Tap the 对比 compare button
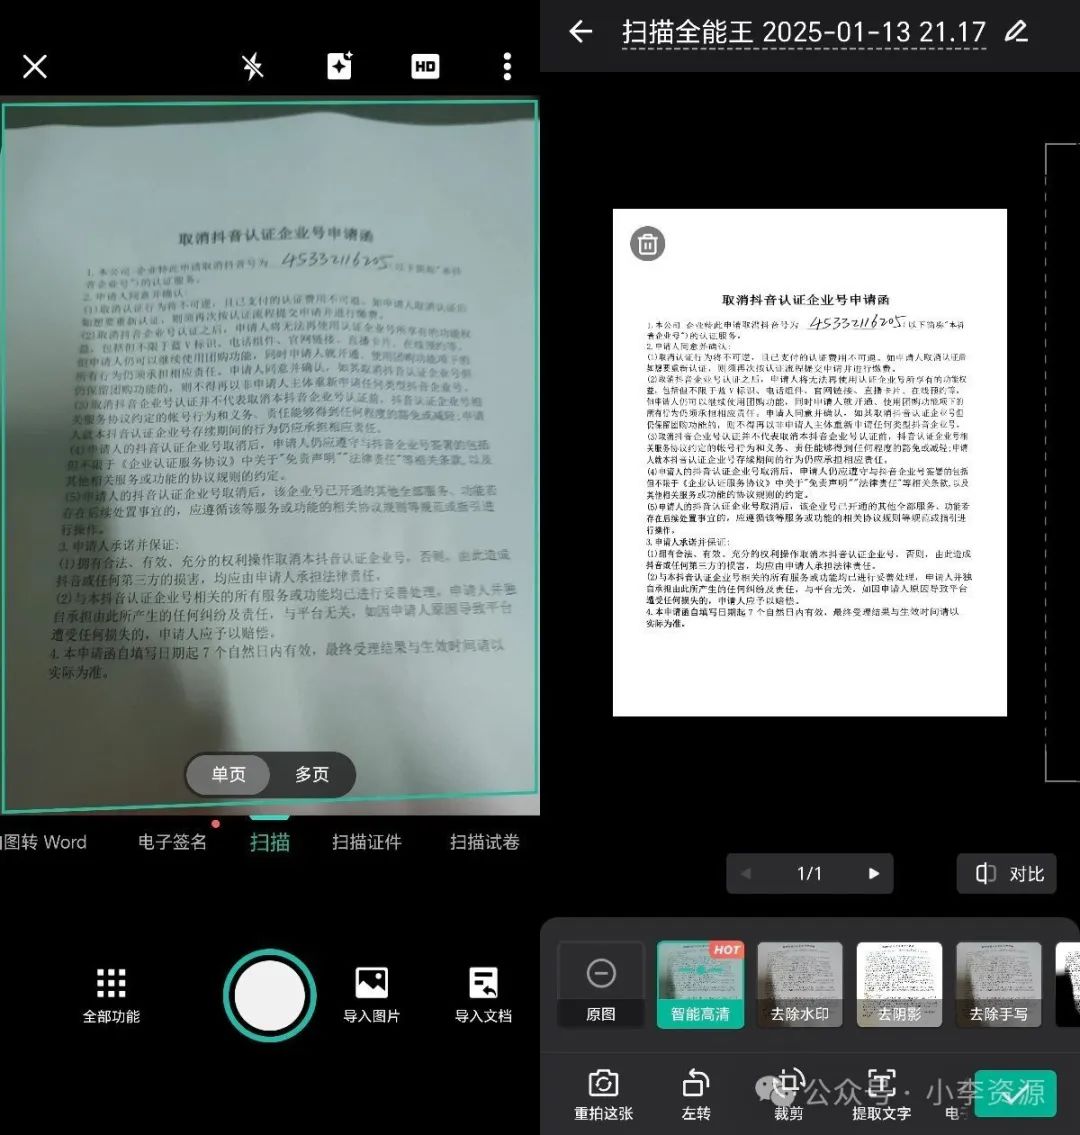The height and width of the screenshot is (1135, 1080). 1007,874
